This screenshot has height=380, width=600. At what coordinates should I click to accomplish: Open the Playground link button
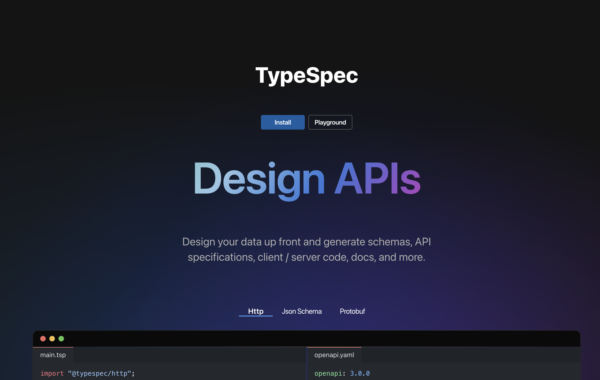click(x=330, y=122)
